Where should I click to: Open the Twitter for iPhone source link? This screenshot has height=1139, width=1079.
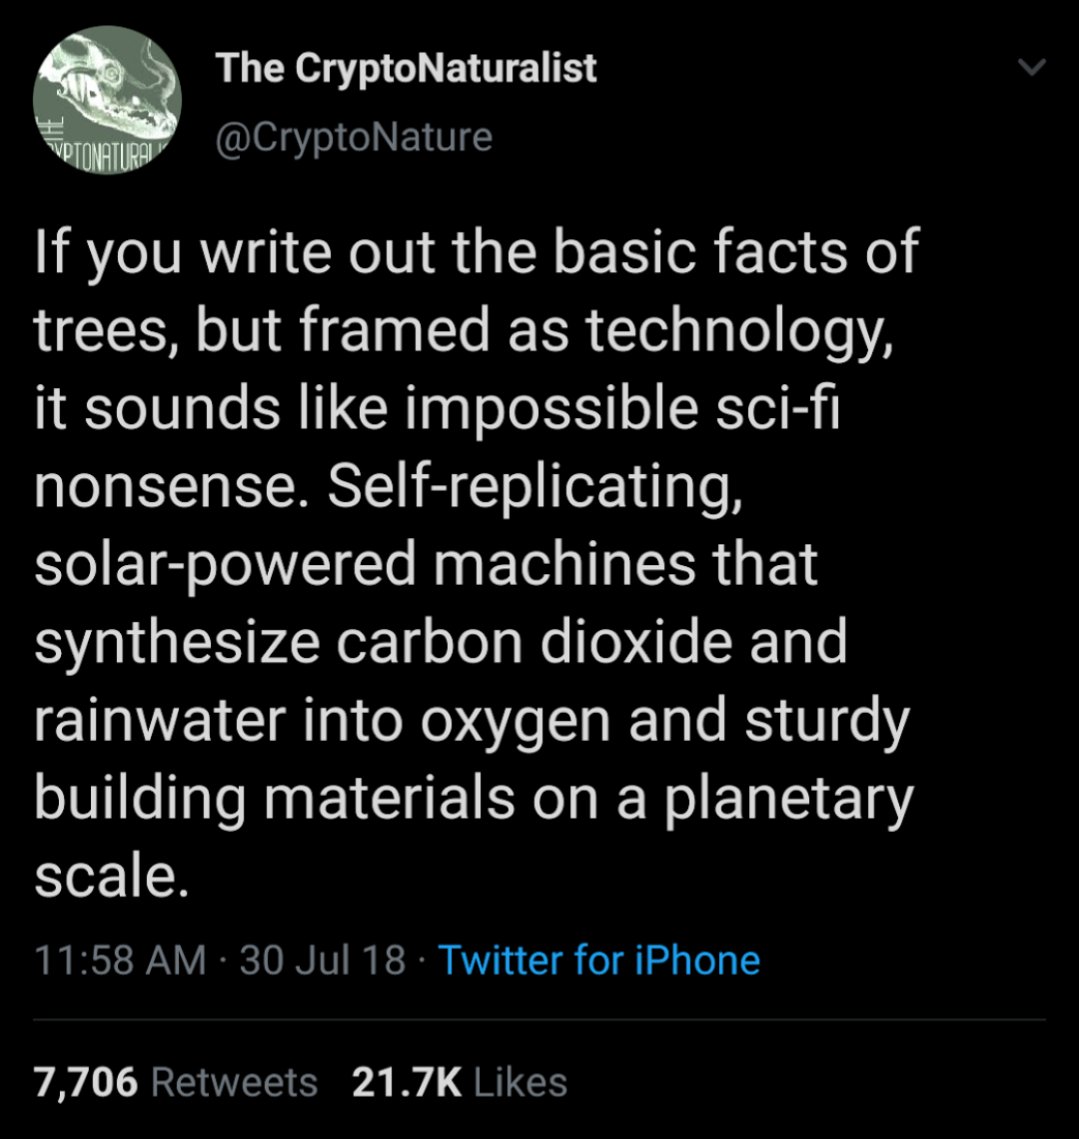pyautogui.click(x=599, y=960)
